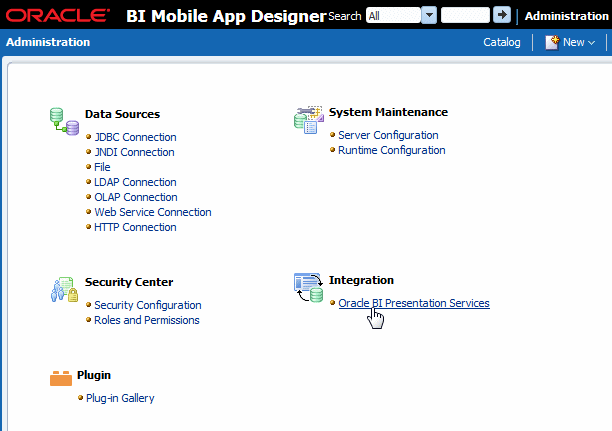The image size is (612, 431).
Task: Click the System Maintenance heading
Action: [x=388, y=112]
